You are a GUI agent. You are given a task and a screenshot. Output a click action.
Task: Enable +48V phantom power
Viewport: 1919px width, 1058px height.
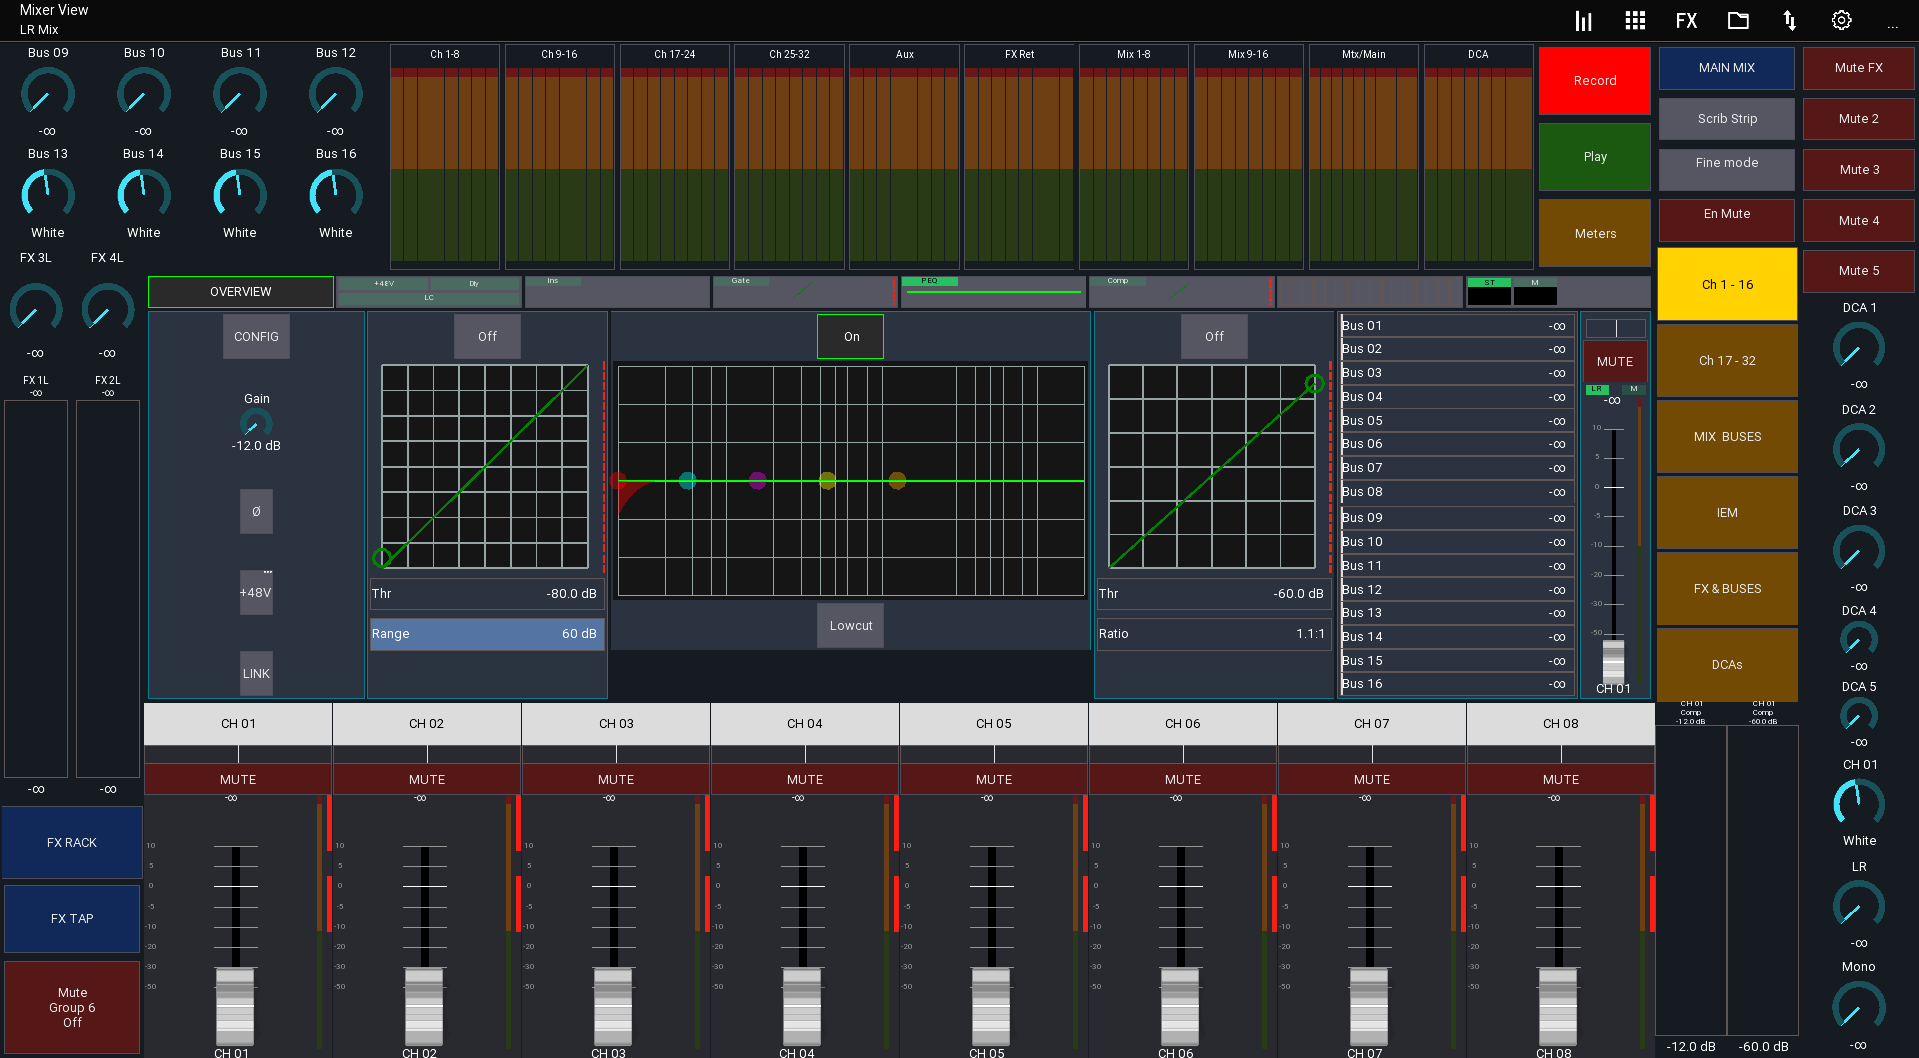[x=256, y=593]
